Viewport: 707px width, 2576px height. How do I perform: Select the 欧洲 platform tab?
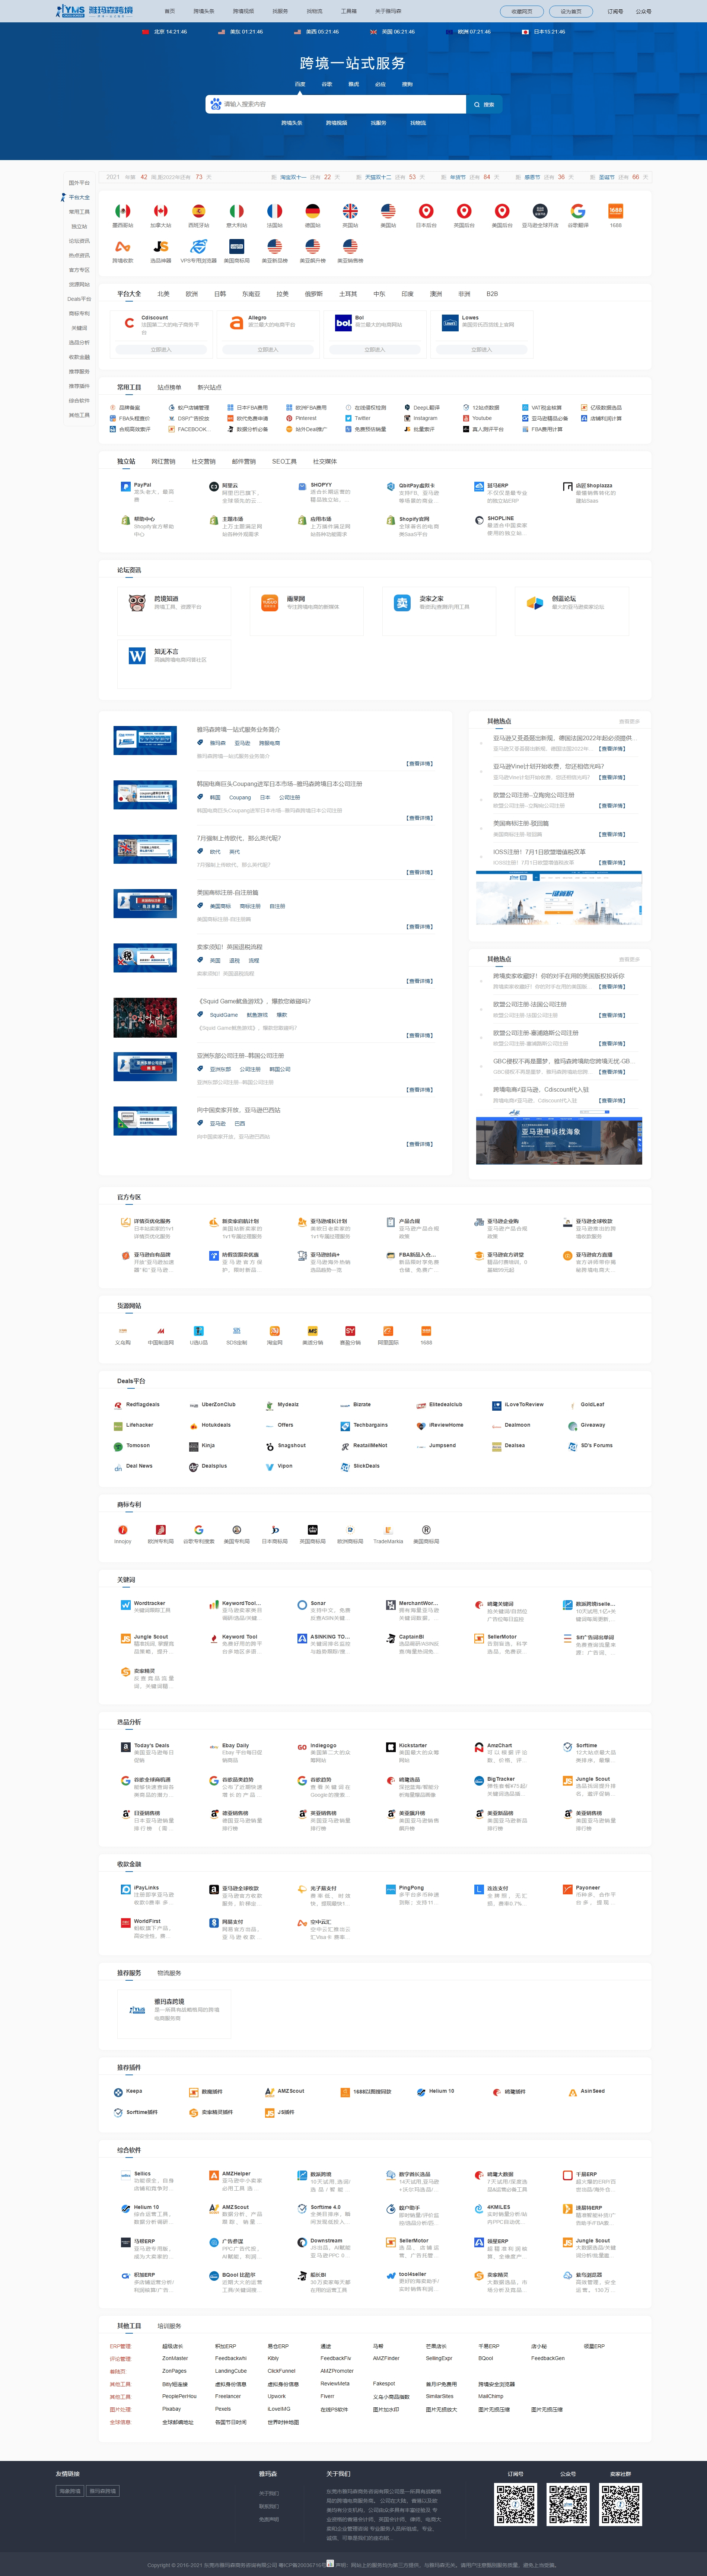[192, 294]
